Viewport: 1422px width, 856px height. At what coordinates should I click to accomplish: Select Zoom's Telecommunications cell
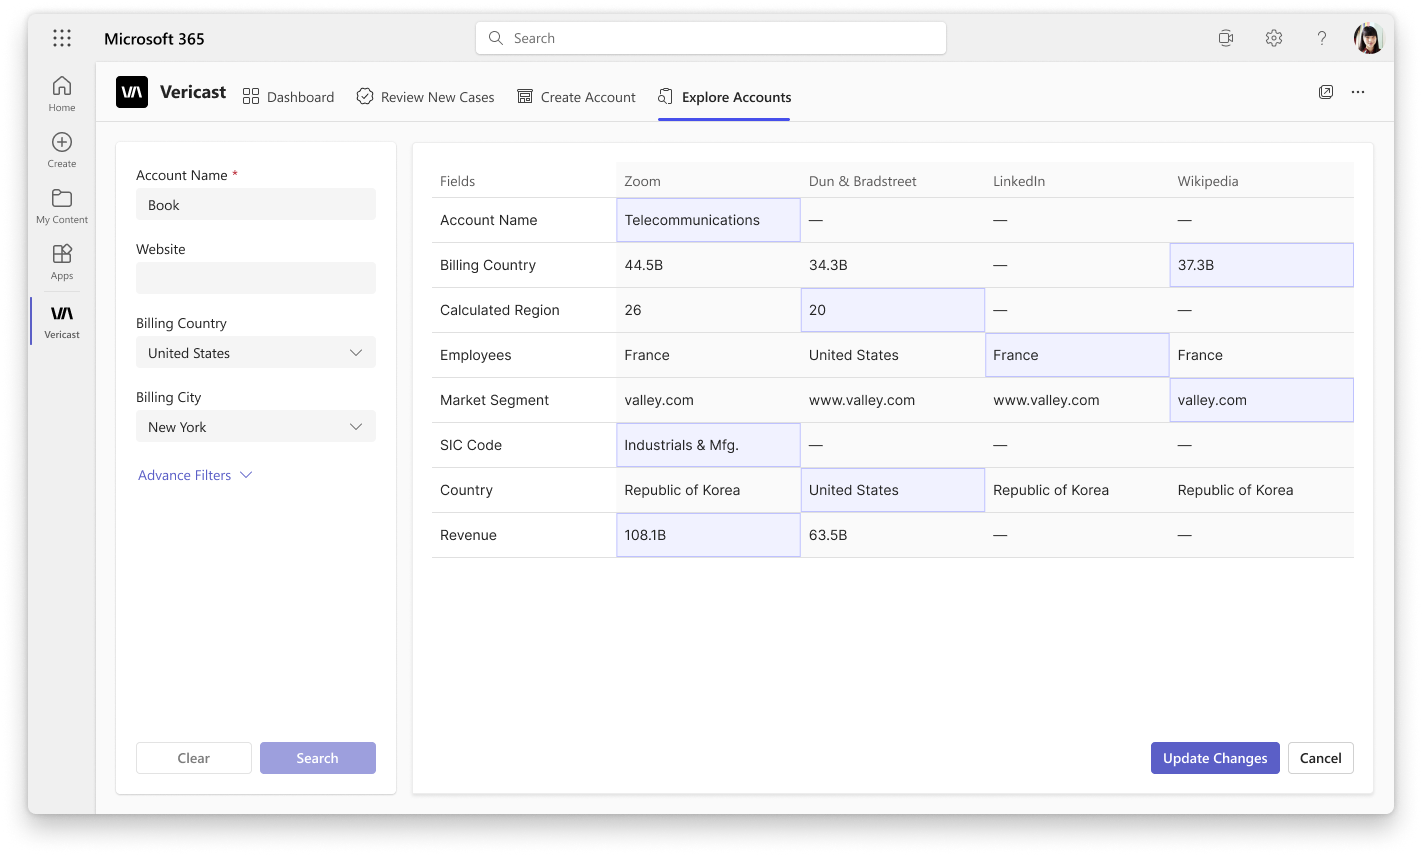point(708,220)
